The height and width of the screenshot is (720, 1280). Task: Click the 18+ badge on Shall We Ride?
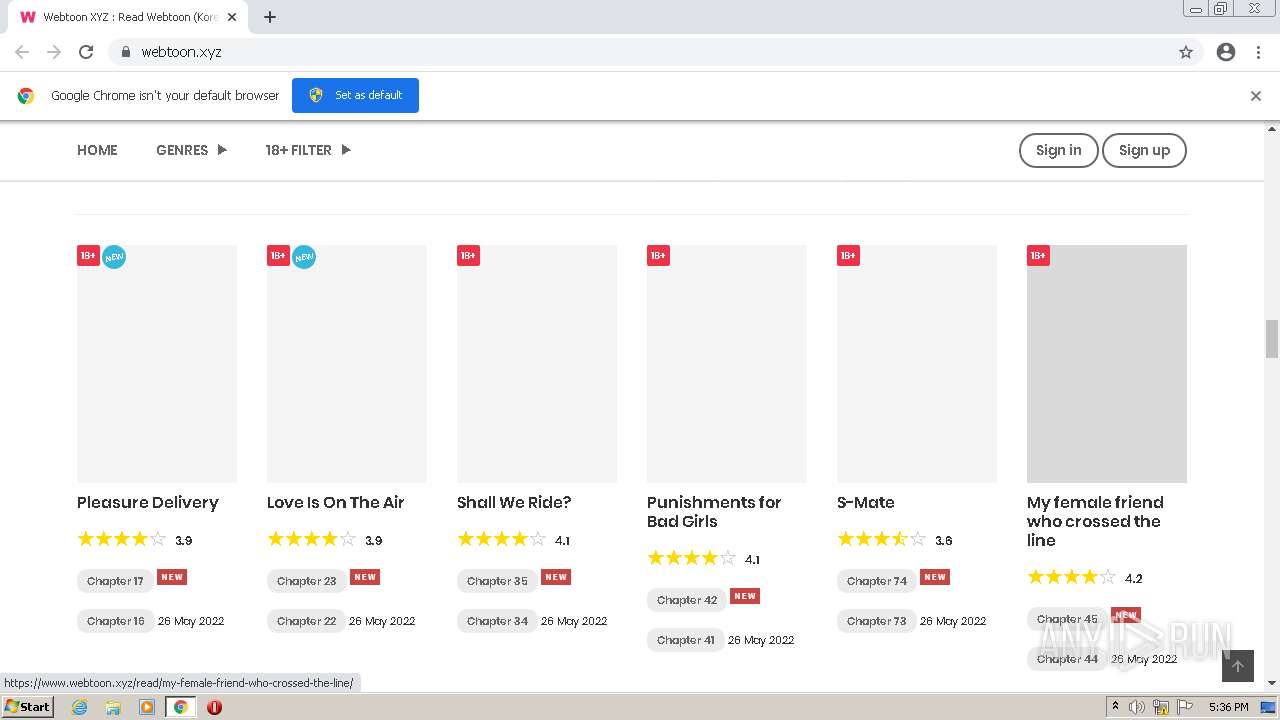pyautogui.click(x=468, y=256)
